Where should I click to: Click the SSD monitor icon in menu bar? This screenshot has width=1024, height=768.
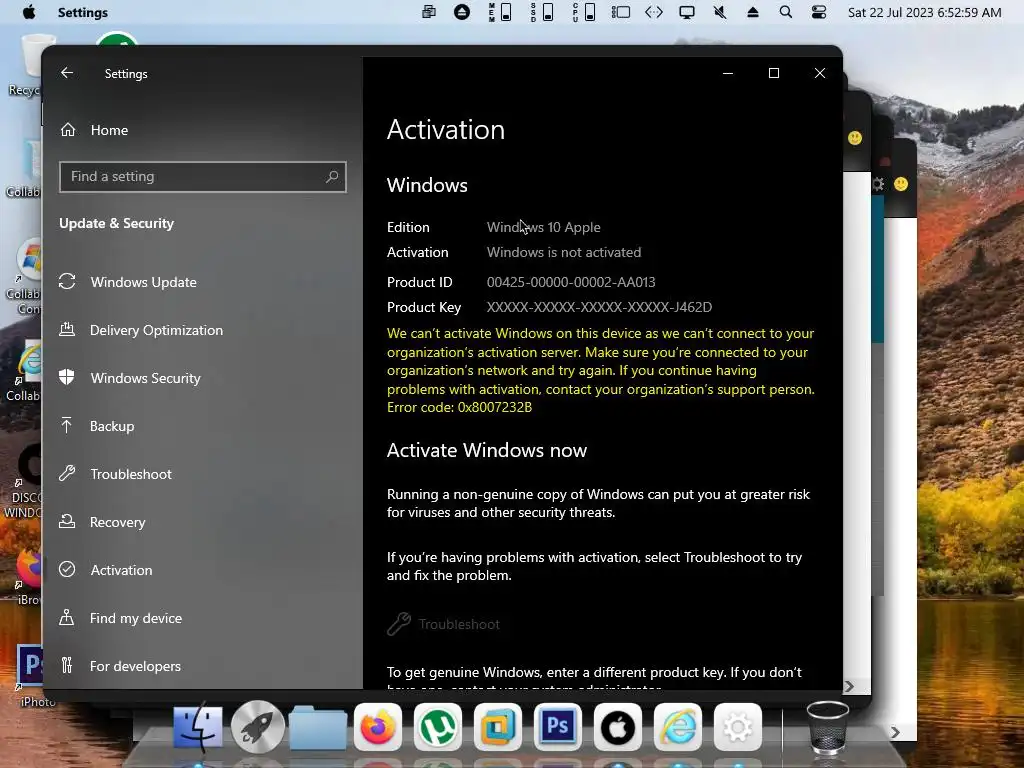(x=541, y=12)
